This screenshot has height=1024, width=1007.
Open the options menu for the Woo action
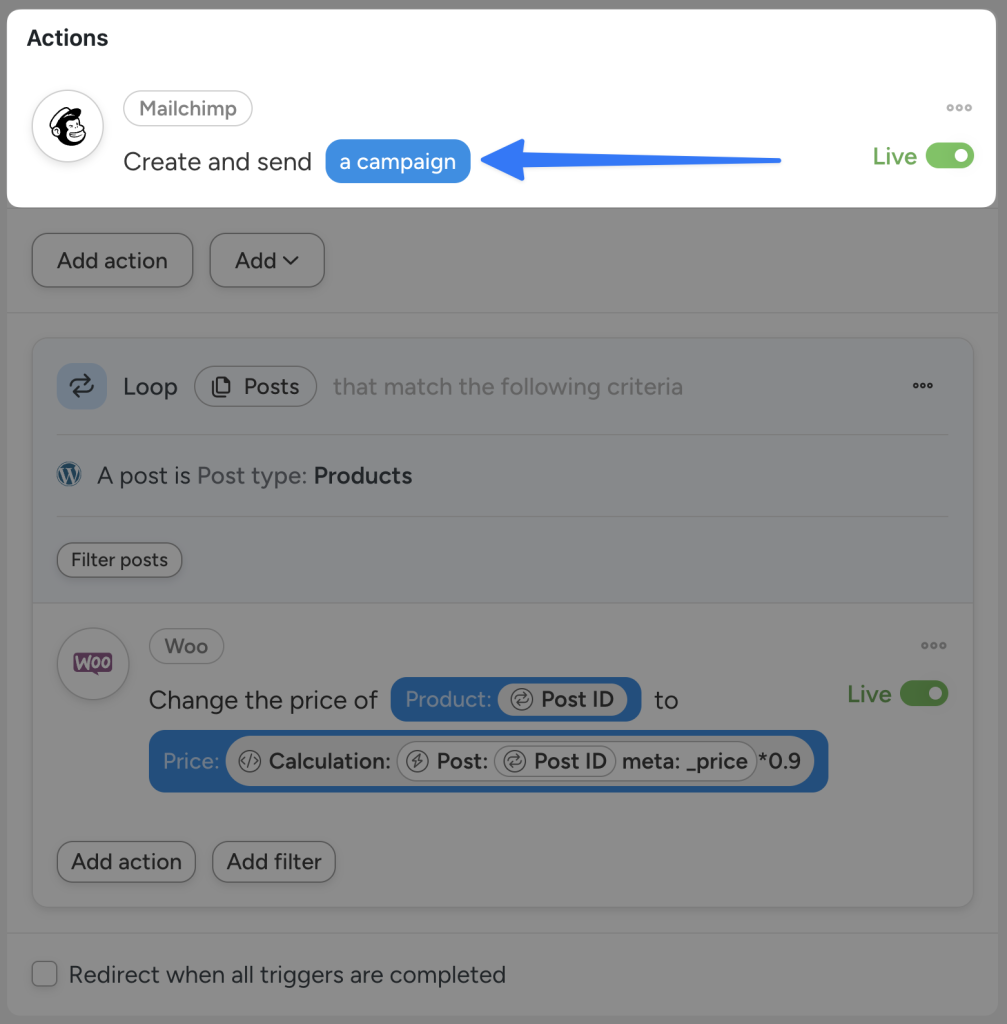pos(934,645)
